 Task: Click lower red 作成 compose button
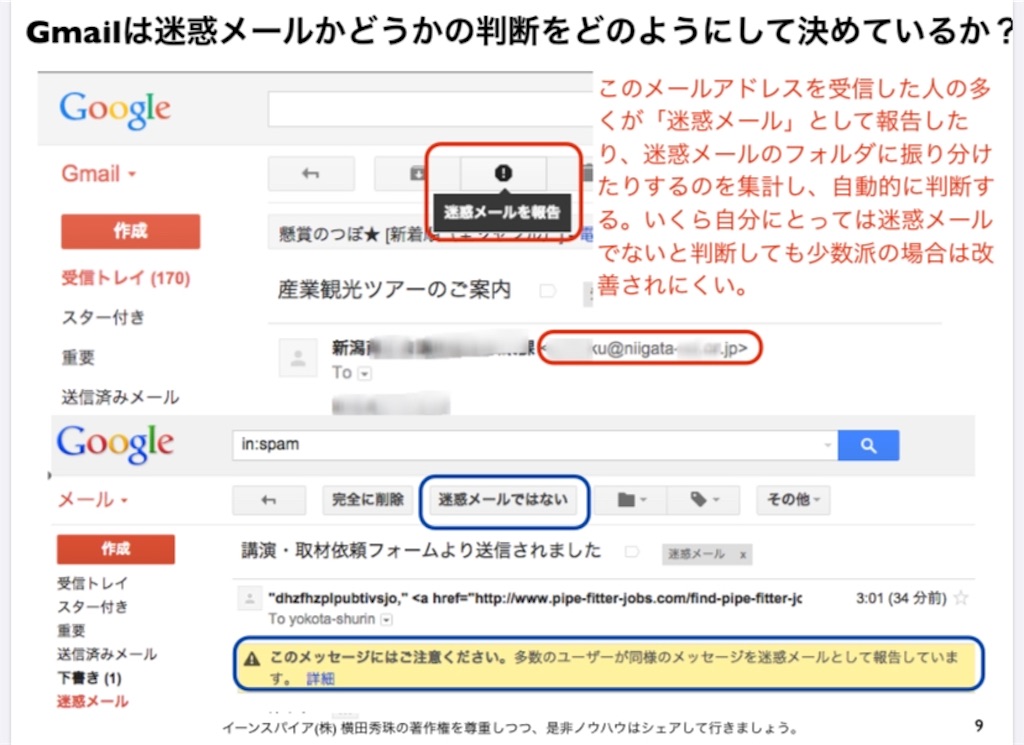pos(116,549)
